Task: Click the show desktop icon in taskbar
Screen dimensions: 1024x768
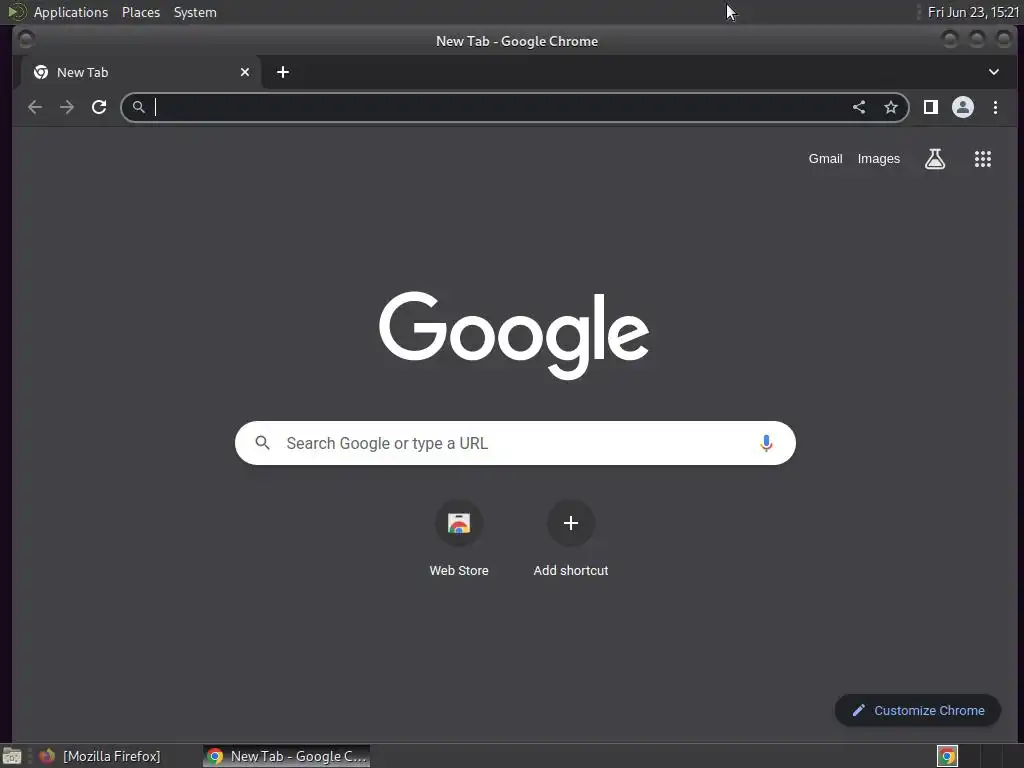Action: pos(12,756)
